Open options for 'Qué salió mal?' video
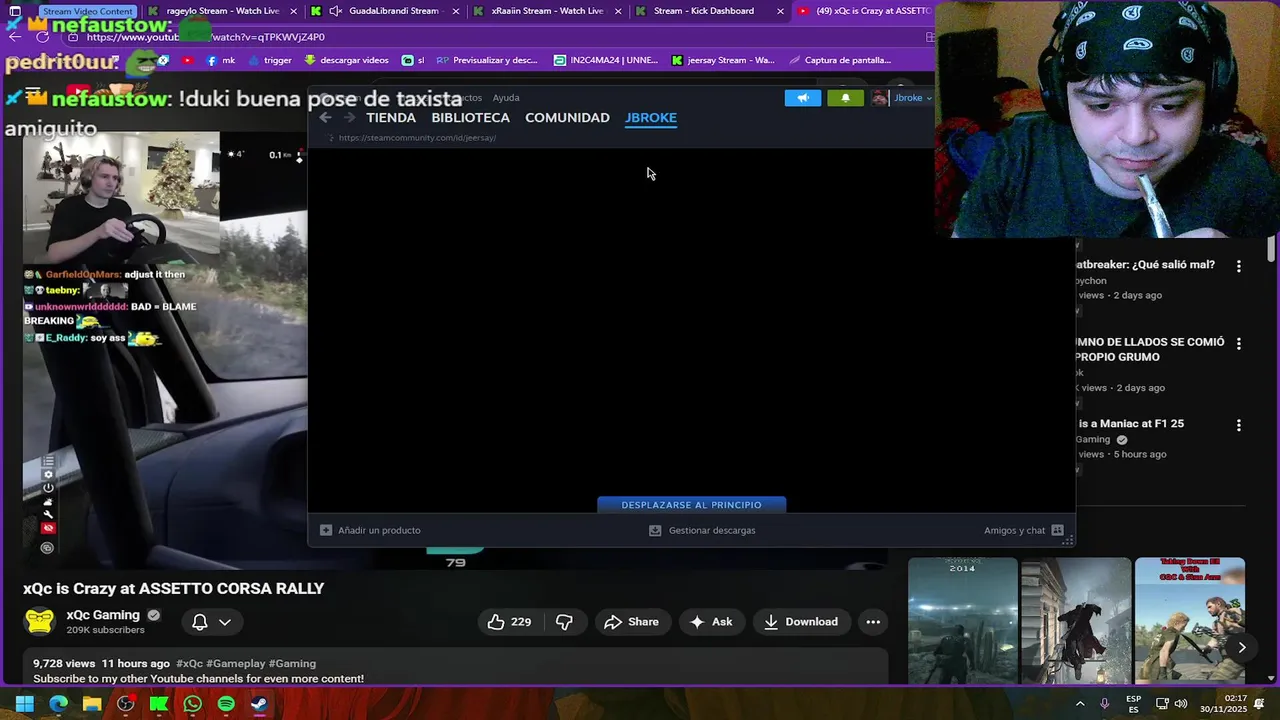This screenshot has height=720, width=1280. (1238, 266)
